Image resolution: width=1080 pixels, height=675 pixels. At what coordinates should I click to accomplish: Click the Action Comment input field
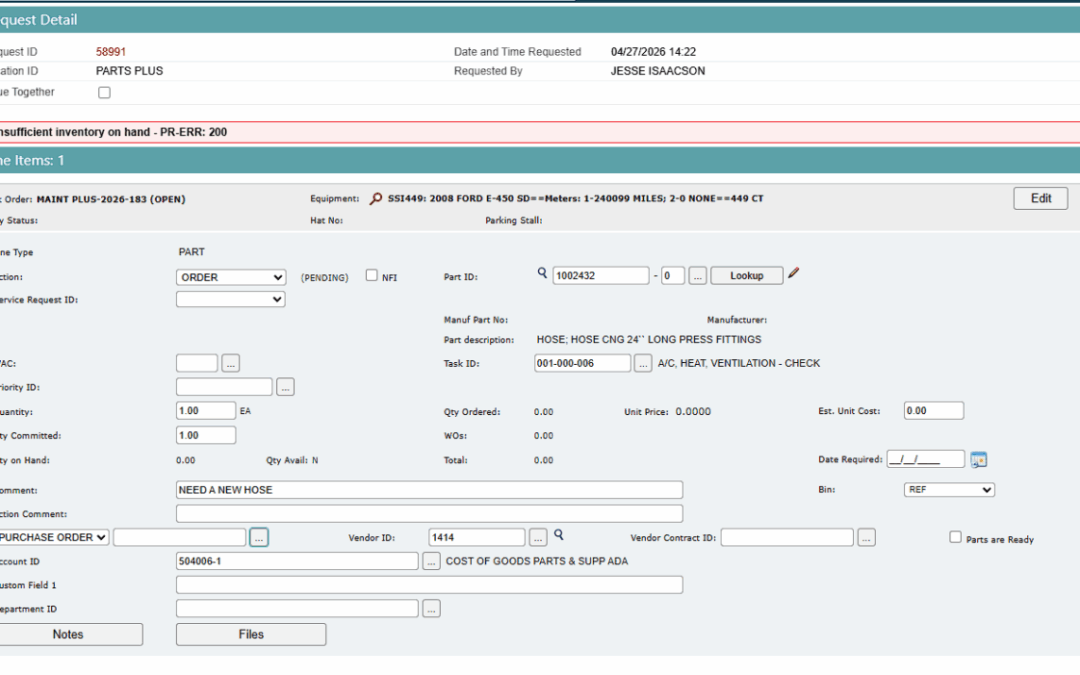429,514
